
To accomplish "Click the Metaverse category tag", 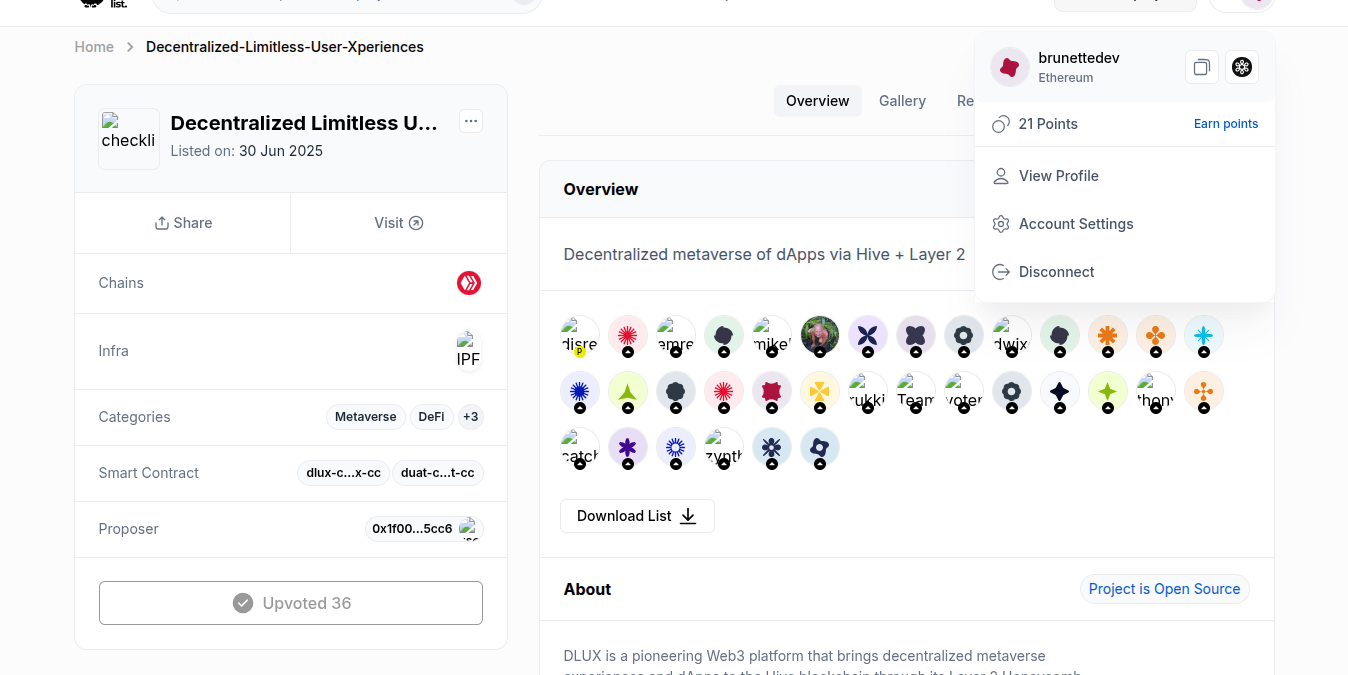I will point(366,417).
